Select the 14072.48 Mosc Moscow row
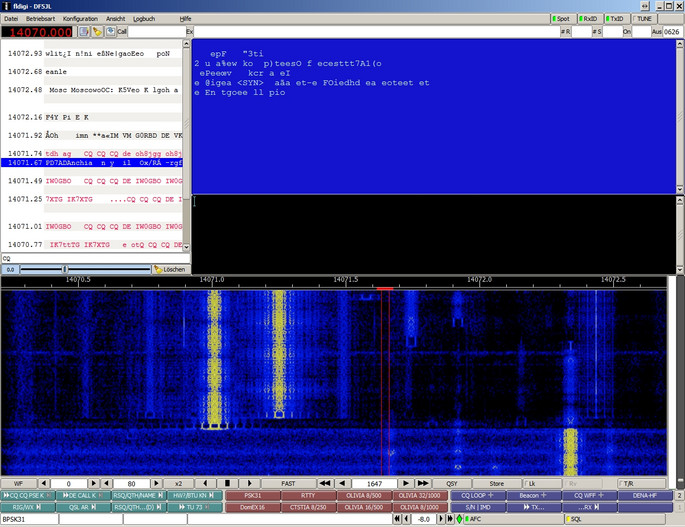The height and width of the screenshot is (527, 685). 92,90
